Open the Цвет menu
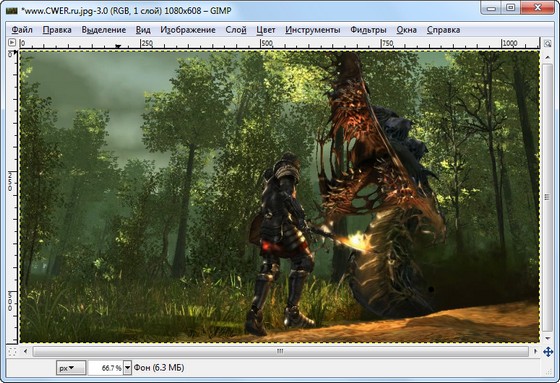Image resolution: width=560 pixels, height=383 pixels. 266,30
